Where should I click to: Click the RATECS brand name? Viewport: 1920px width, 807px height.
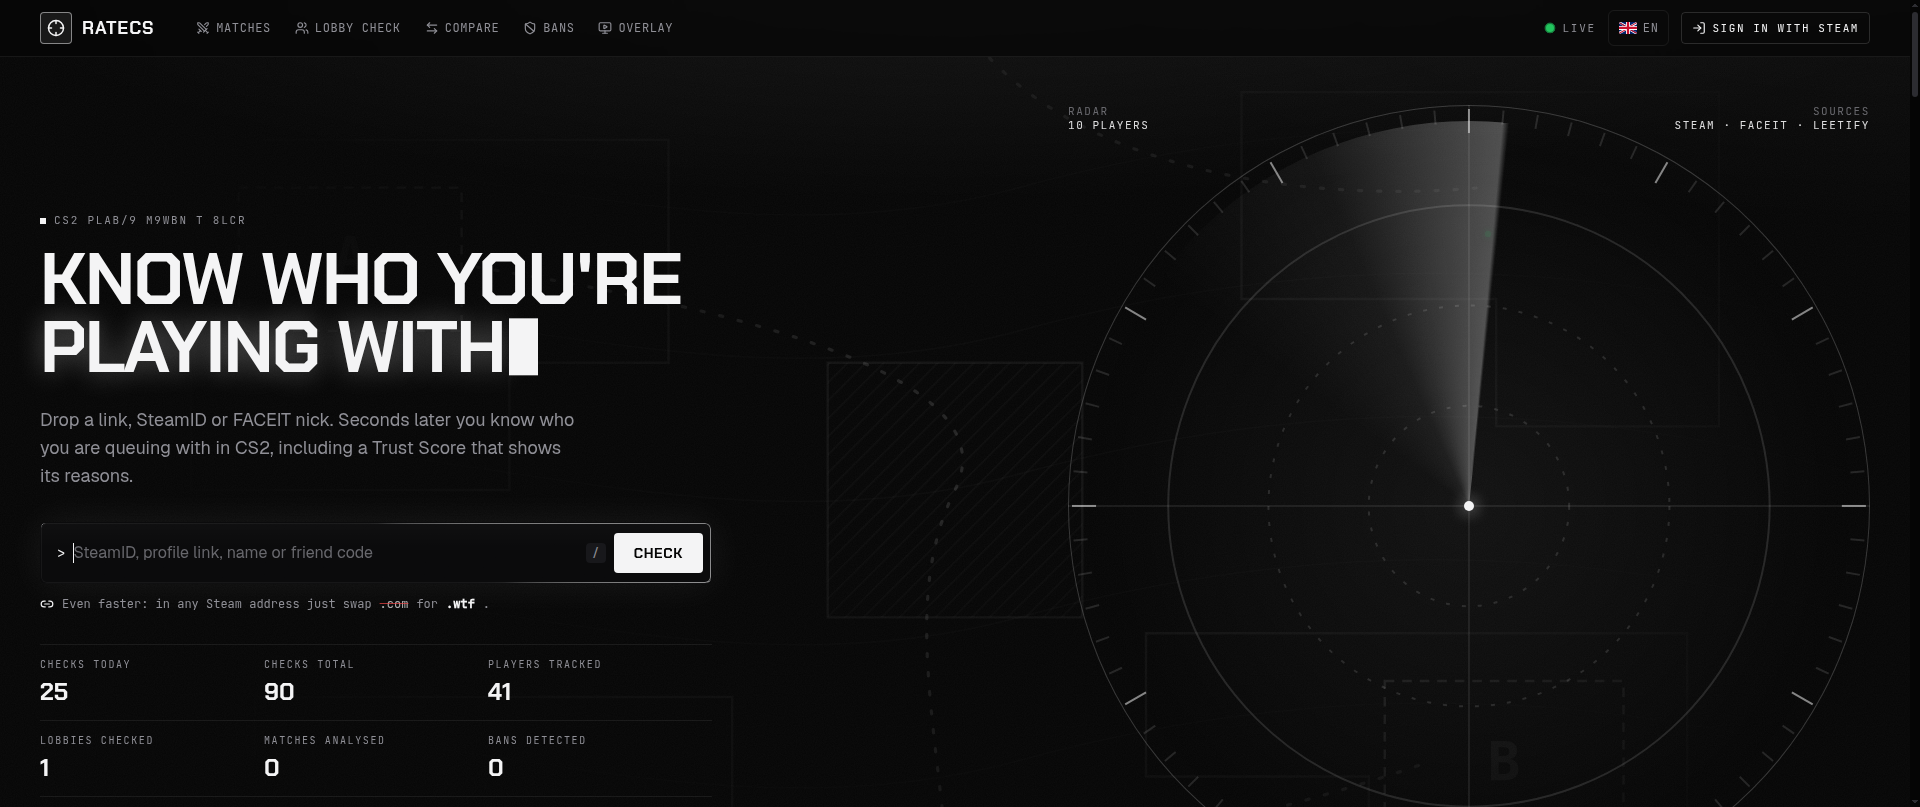pos(118,28)
